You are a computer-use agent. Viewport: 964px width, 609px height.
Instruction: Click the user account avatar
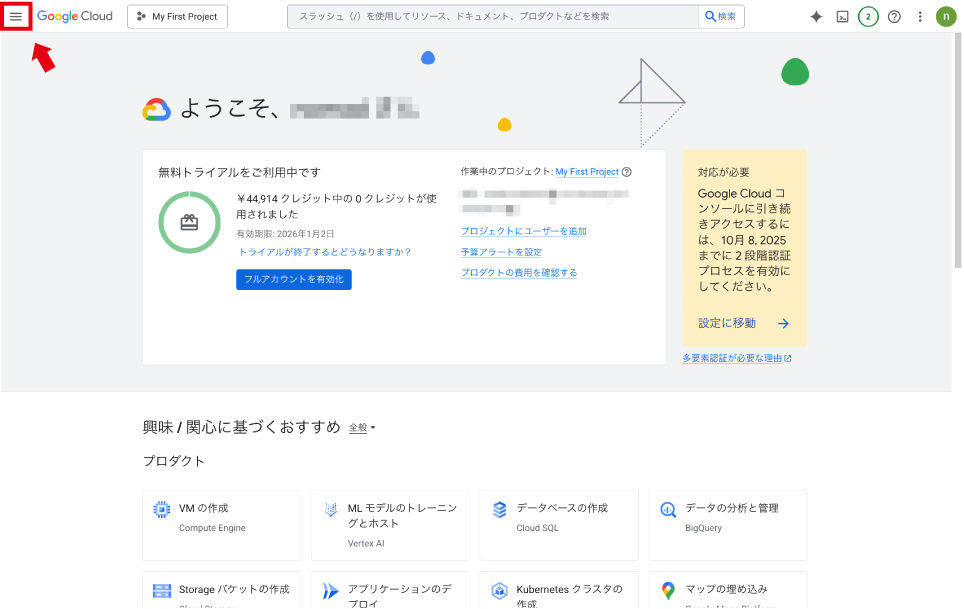pos(946,17)
